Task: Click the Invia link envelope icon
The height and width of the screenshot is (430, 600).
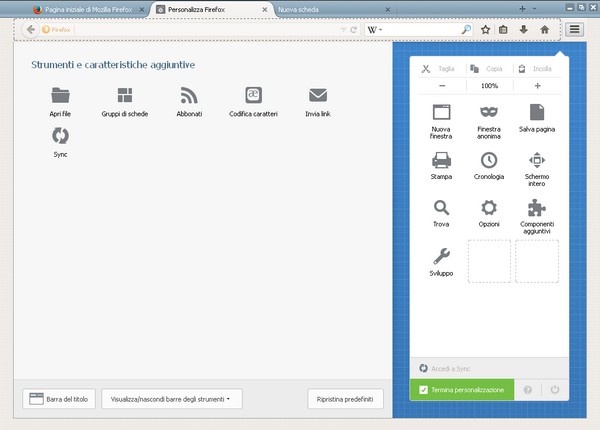Action: [318, 95]
